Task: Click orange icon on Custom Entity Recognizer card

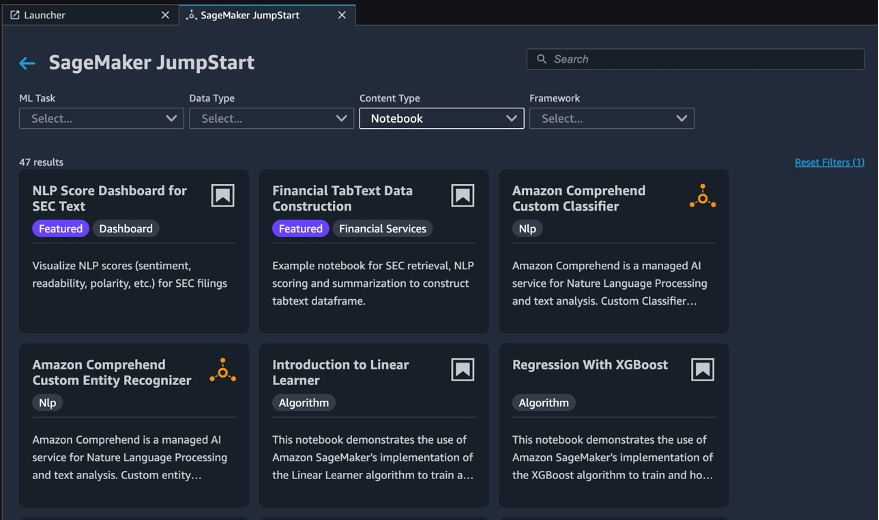Action: point(223,370)
